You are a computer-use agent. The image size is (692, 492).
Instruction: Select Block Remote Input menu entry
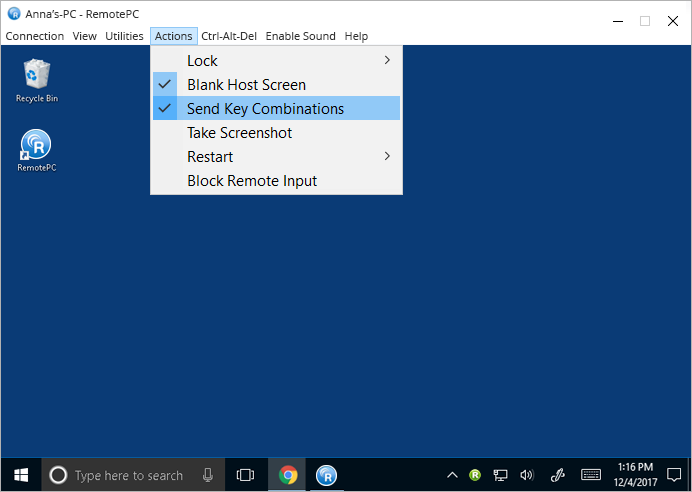(x=276, y=180)
